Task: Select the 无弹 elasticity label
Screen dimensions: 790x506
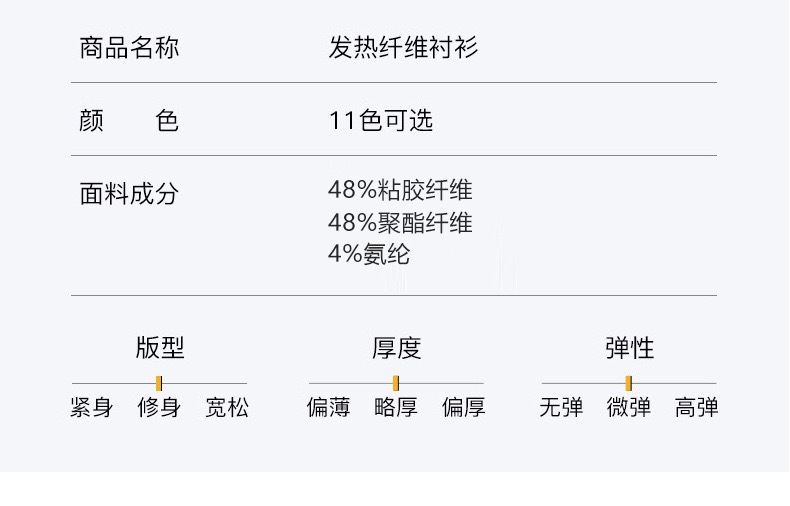Action: click(x=561, y=408)
